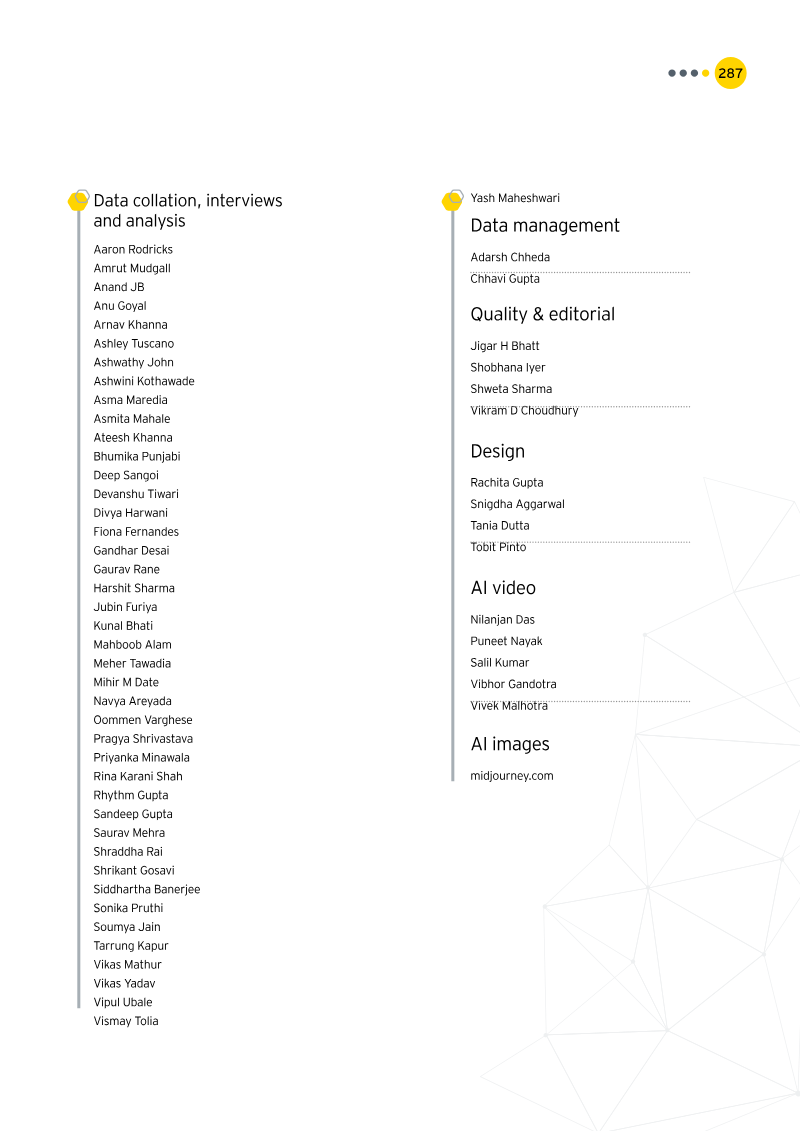Select the name Rachita Gupta
This screenshot has height=1131, width=800.
[507, 483]
